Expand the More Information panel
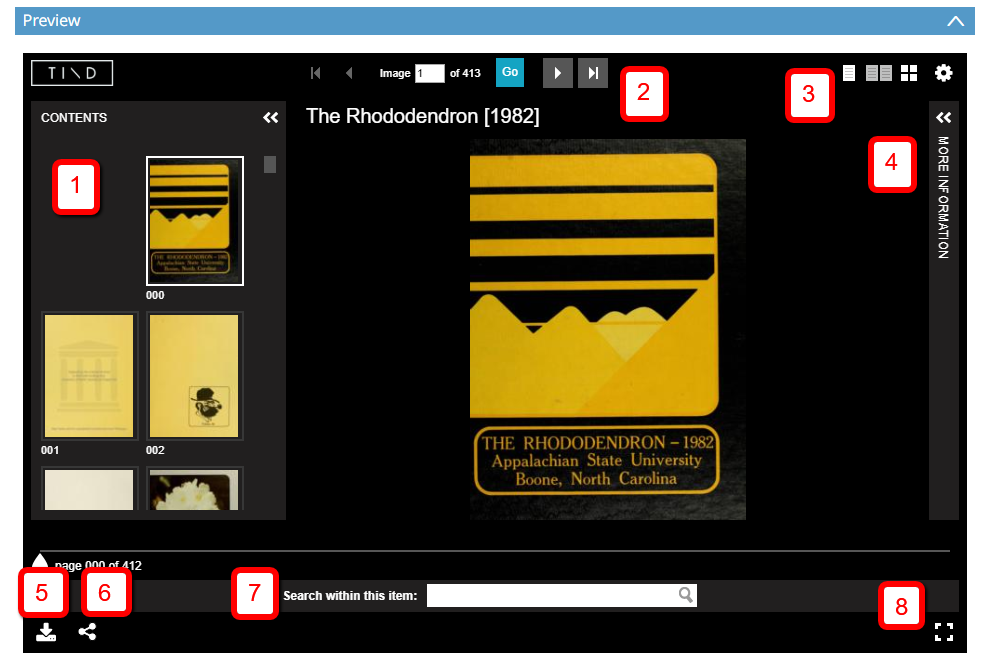The height and width of the screenshot is (668, 989). point(944,117)
